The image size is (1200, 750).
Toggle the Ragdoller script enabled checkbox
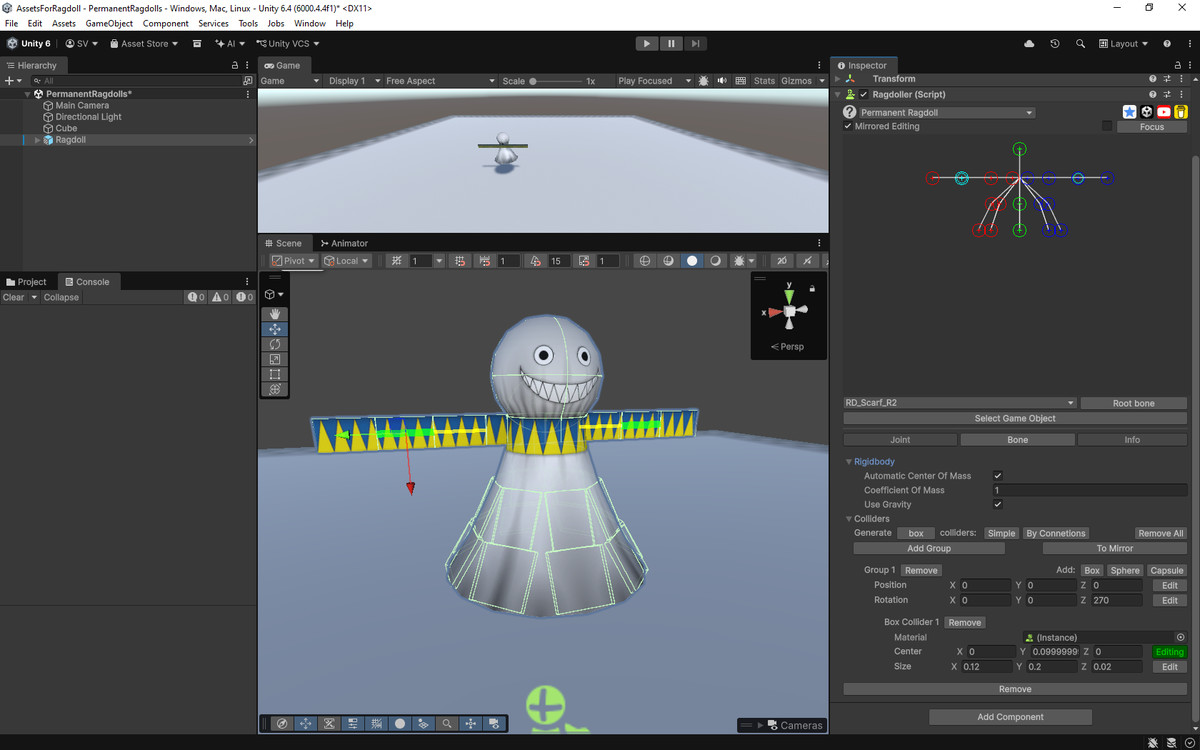[x=864, y=95]
